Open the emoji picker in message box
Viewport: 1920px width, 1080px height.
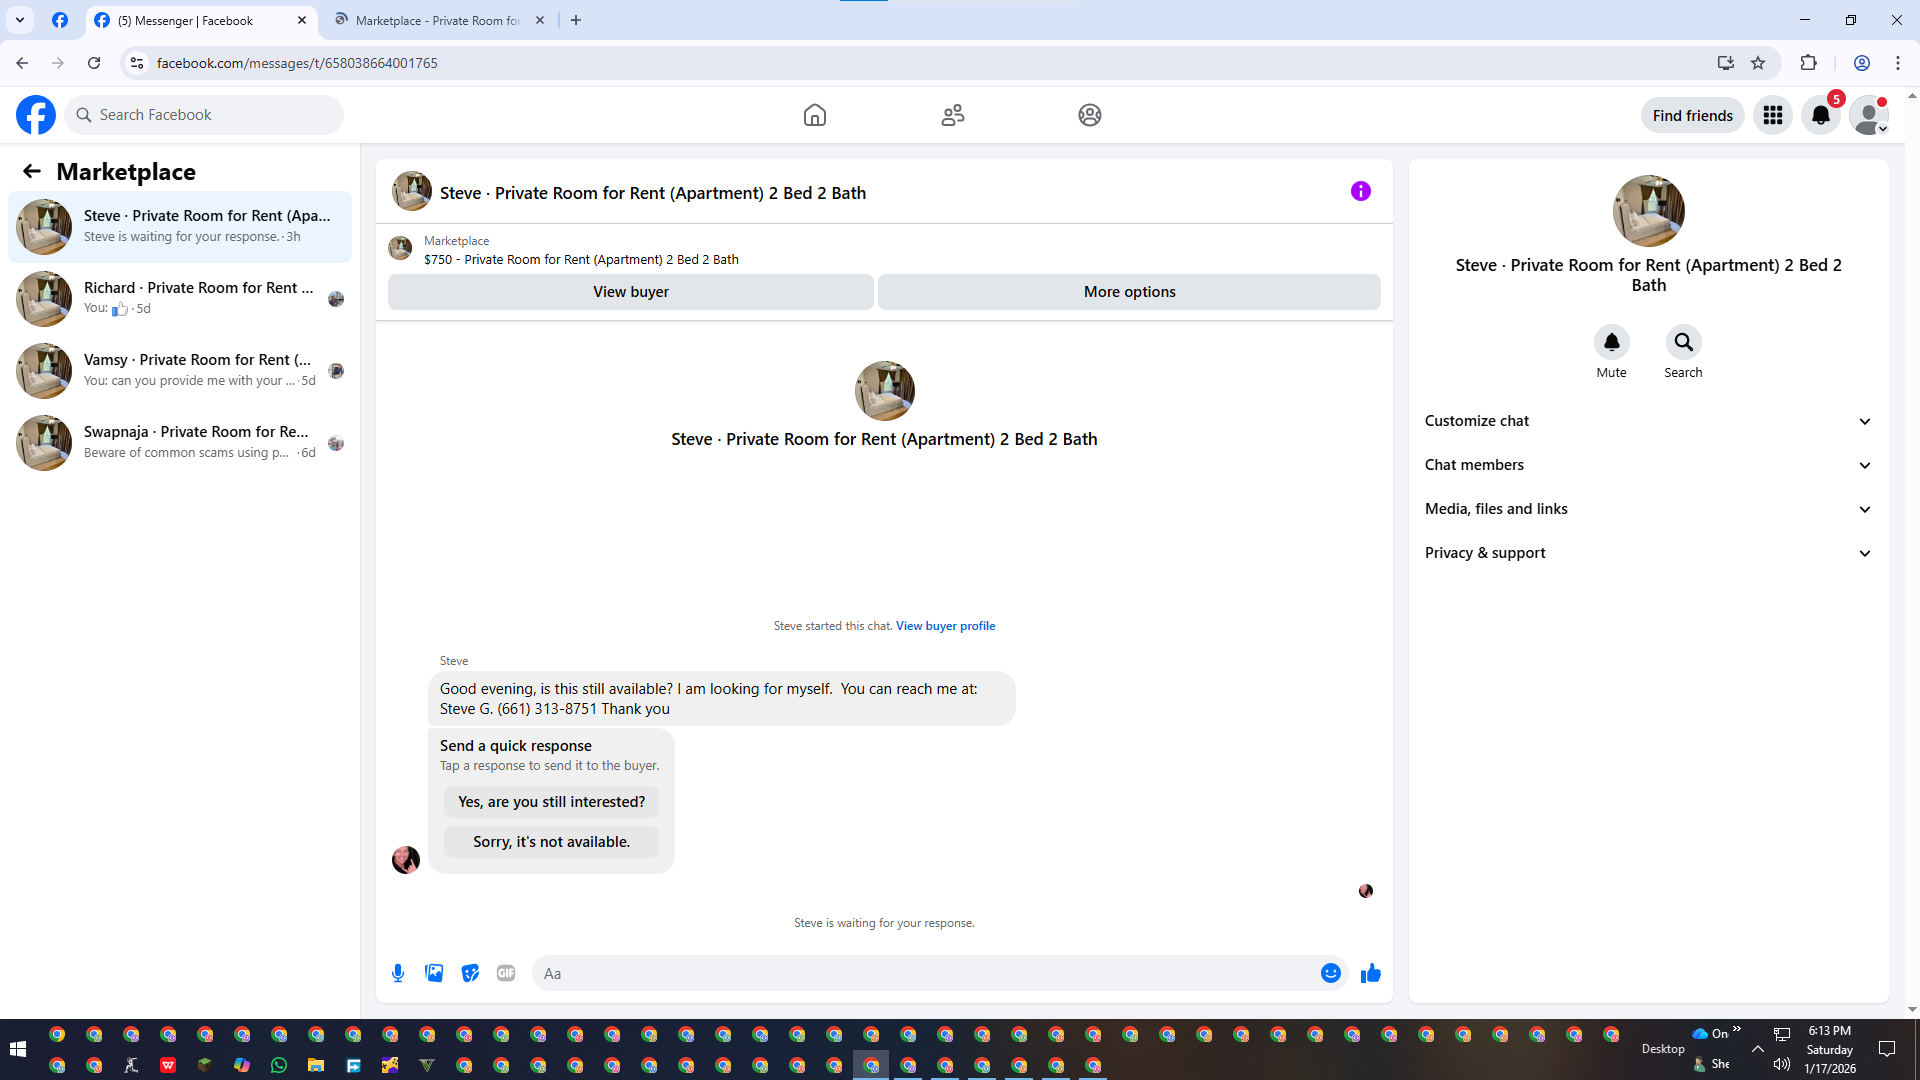pos(1330,973)
